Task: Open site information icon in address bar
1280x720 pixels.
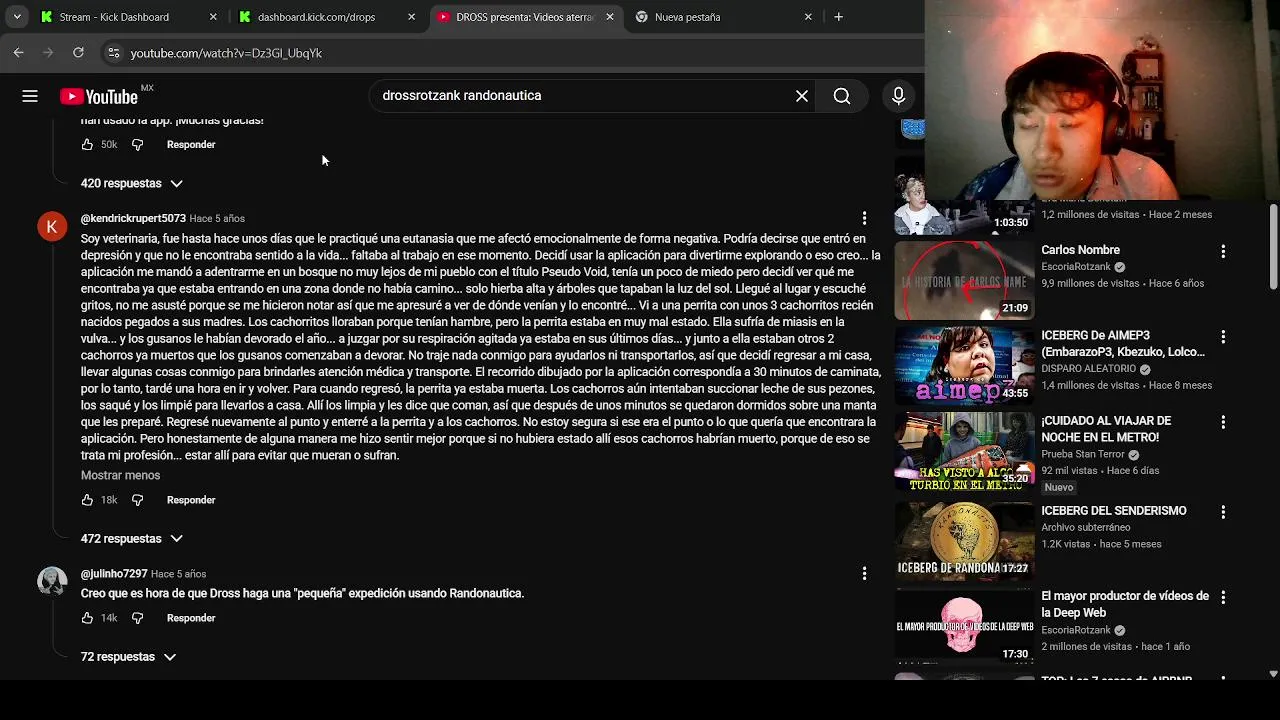Action: pyautogui.click(x=113, y=53)
